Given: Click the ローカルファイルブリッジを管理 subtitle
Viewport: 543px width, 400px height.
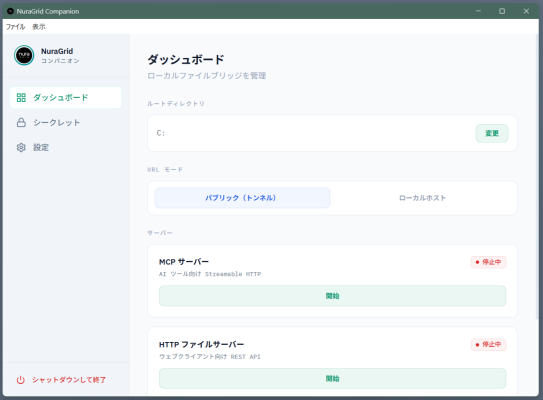Looking at the screenshot, I should pos(207,76).
